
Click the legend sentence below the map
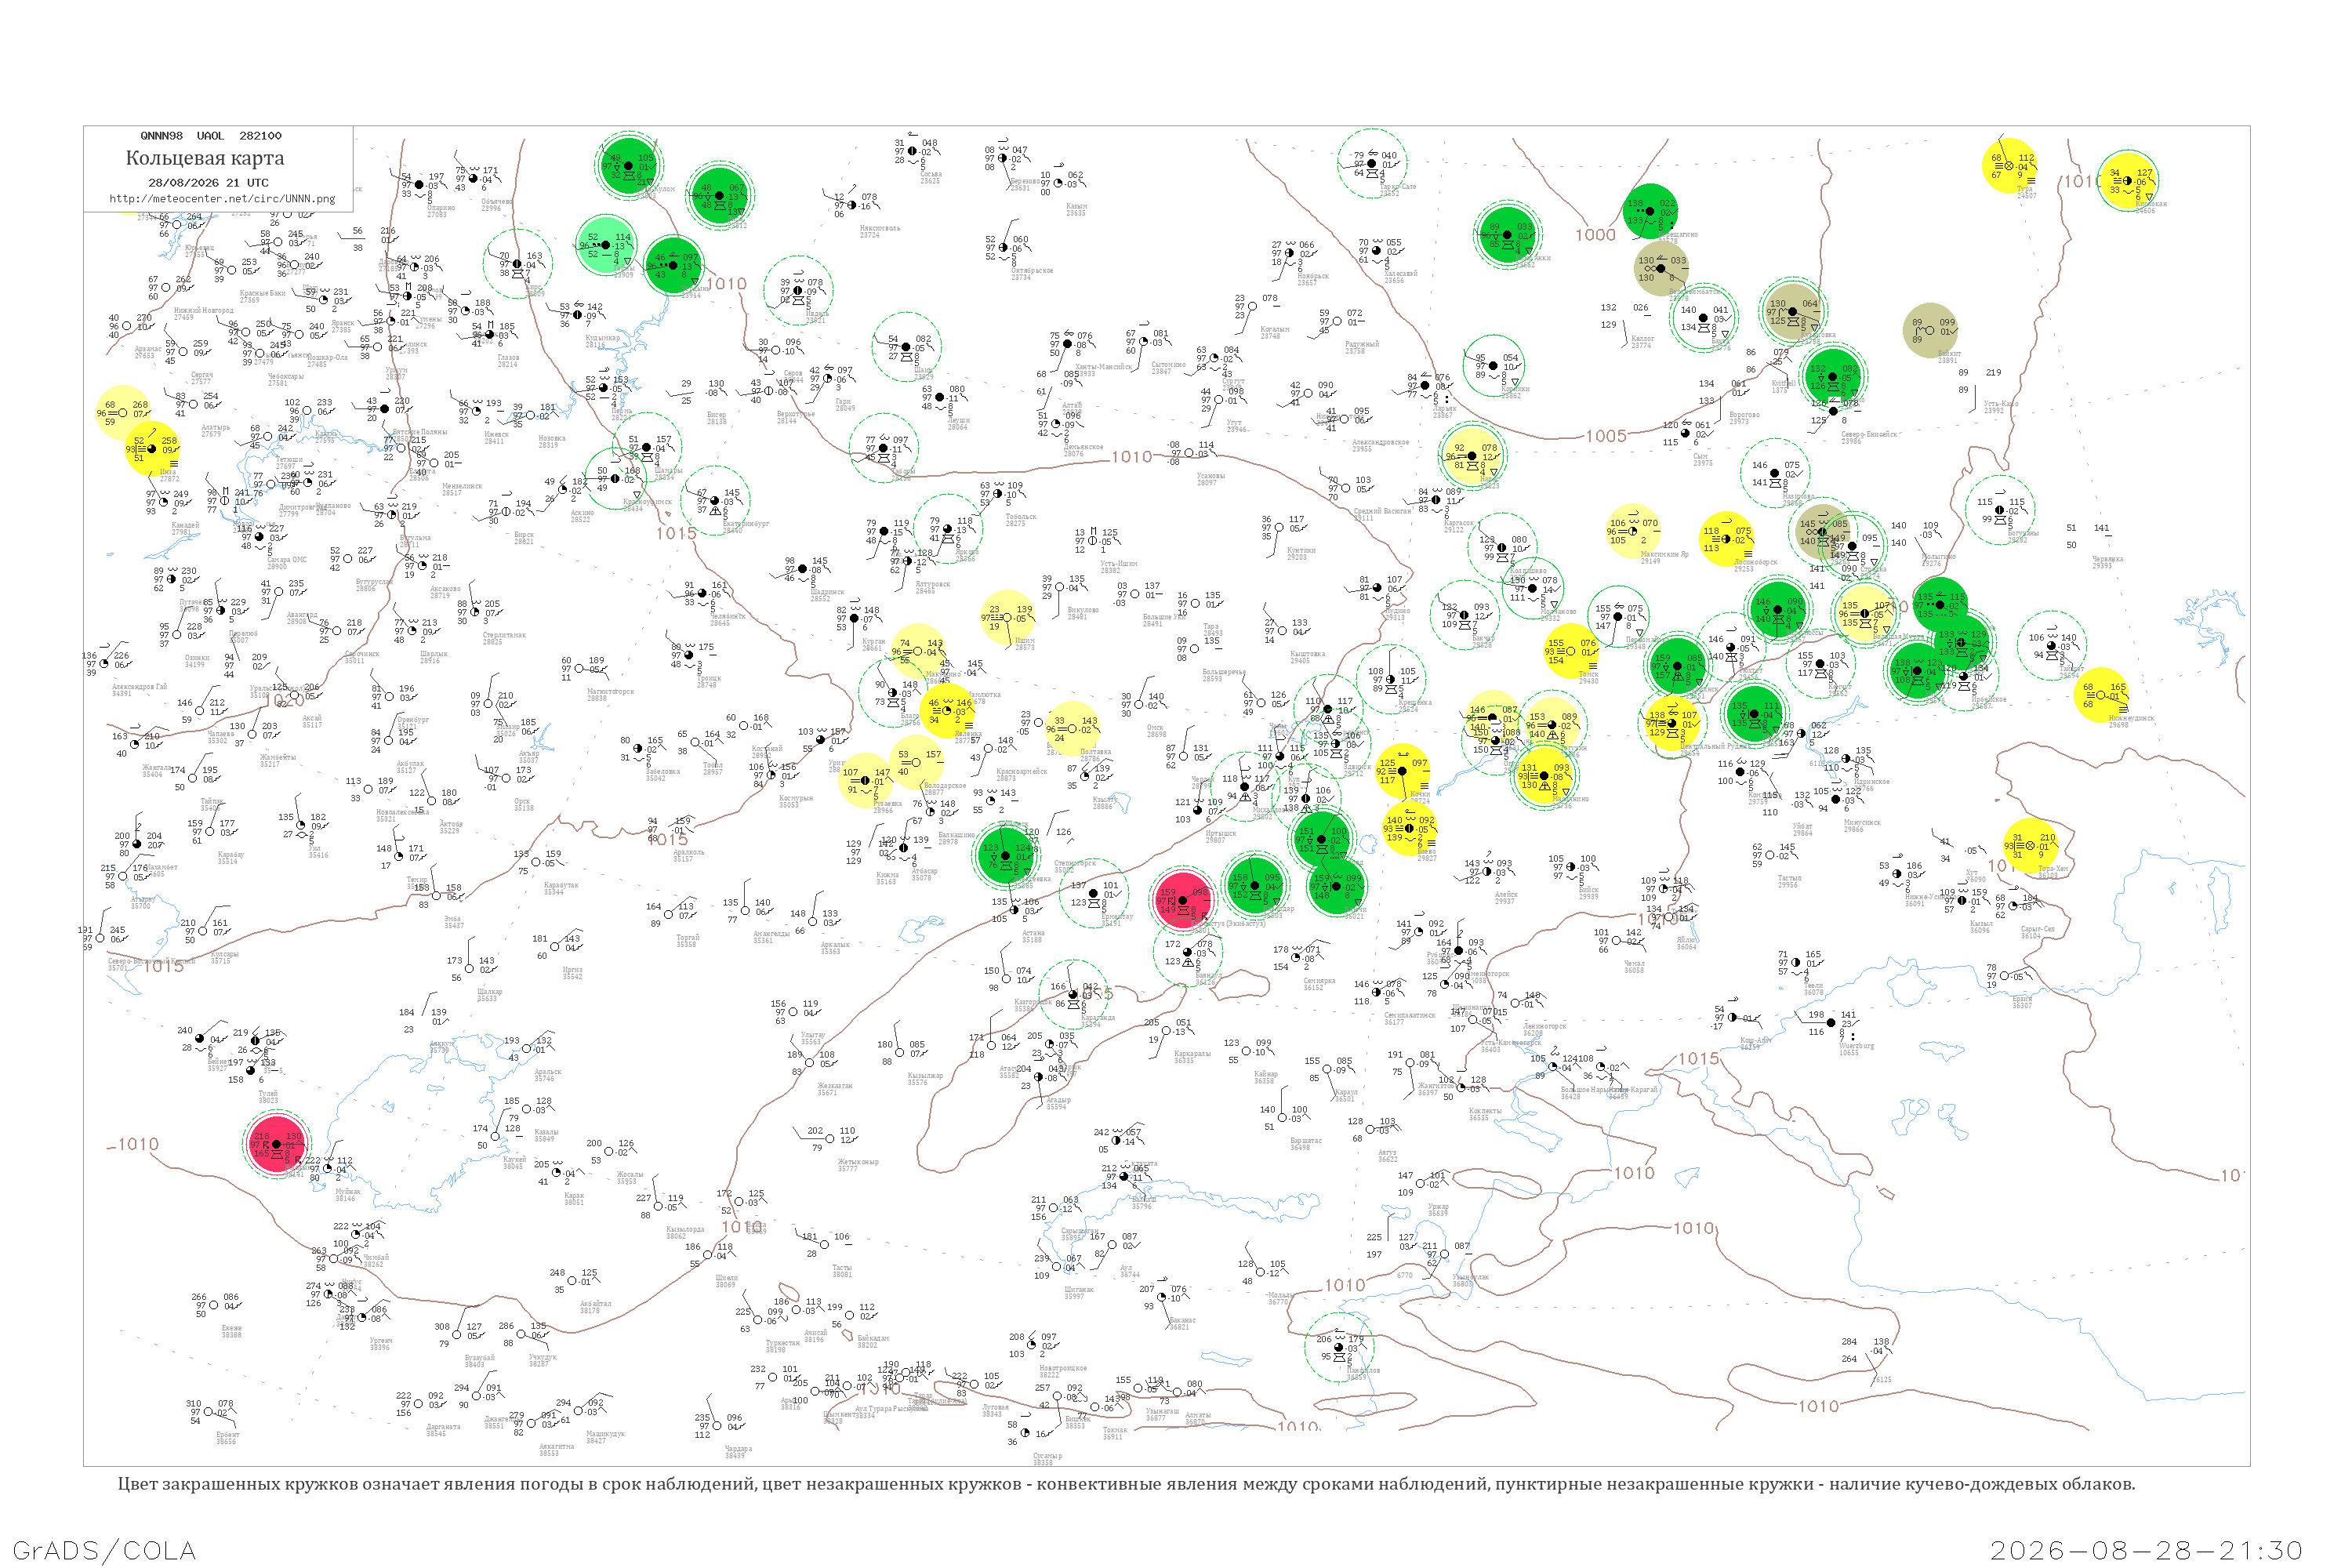[x=1126, y=1484]
